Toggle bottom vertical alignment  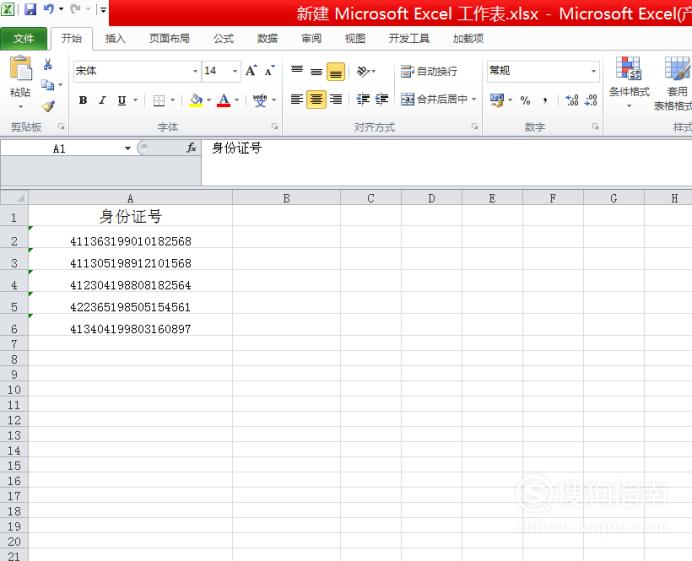(336, 71)
